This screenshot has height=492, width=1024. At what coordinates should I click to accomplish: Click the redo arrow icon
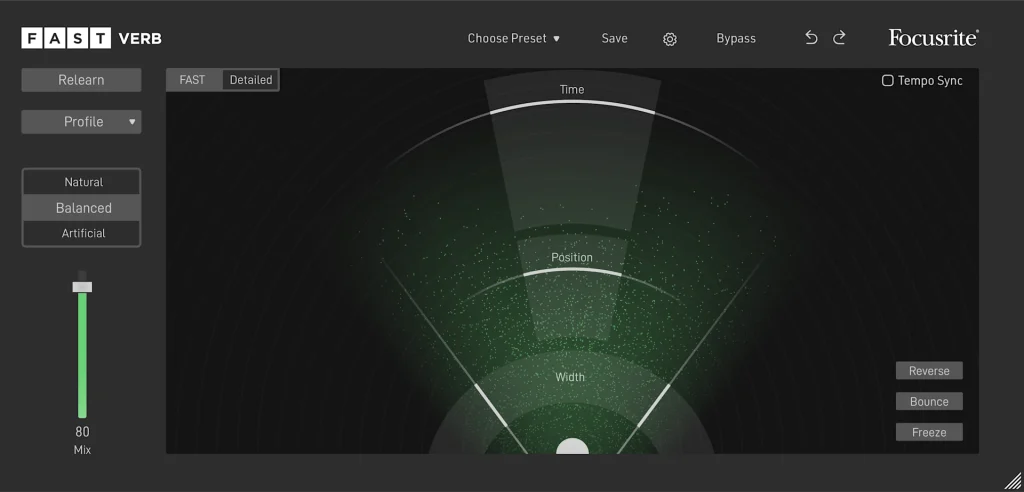pyautogui.click(x=839, y=38)
